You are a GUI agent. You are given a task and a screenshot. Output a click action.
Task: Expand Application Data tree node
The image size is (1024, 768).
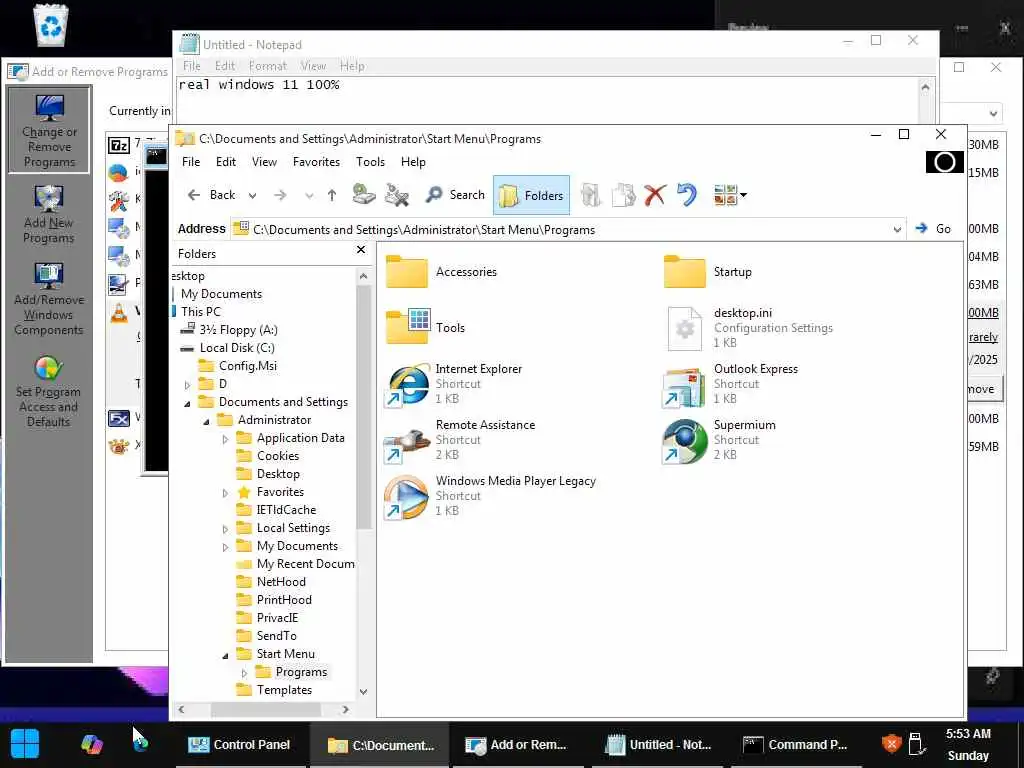click(225, 439)
